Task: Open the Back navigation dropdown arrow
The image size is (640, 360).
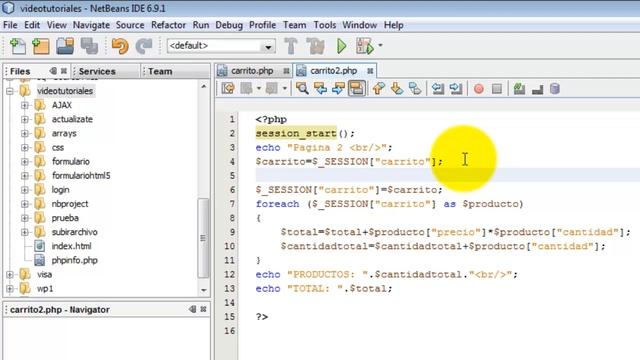Action: coord(259,89)
